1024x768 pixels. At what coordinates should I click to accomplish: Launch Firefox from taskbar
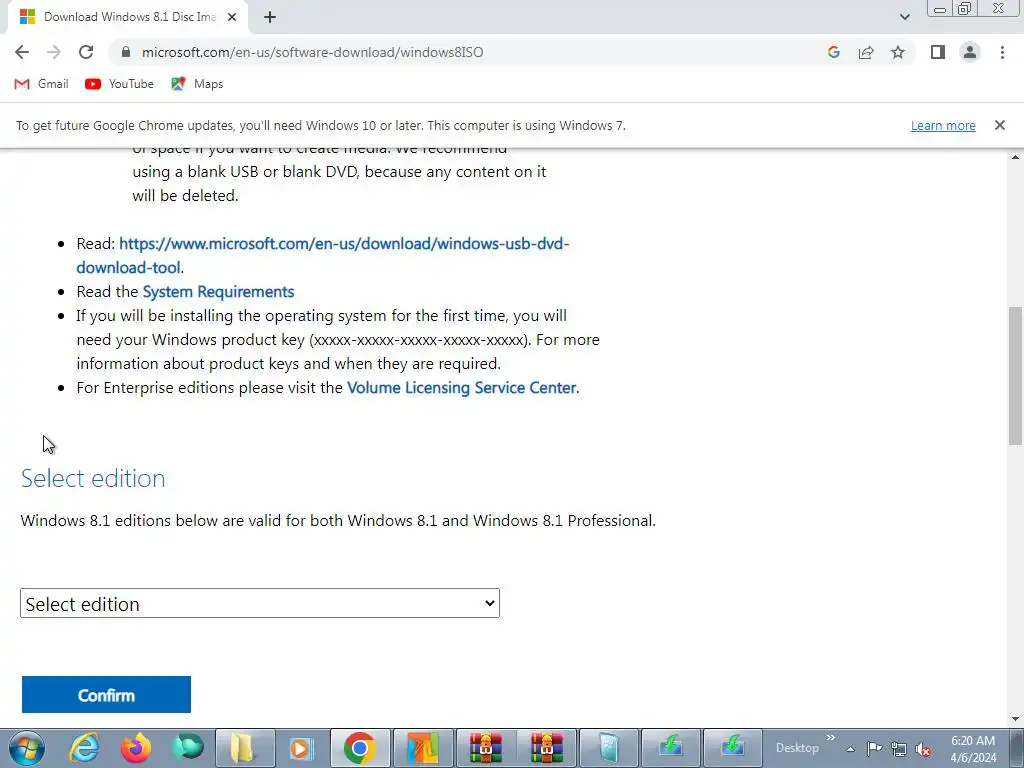136,748
